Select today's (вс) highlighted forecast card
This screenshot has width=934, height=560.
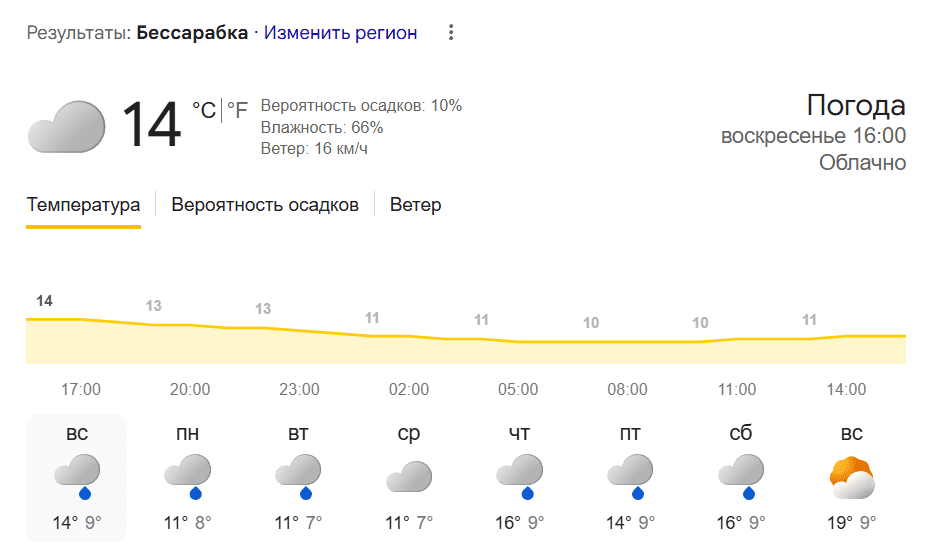[x=77, y=478]
